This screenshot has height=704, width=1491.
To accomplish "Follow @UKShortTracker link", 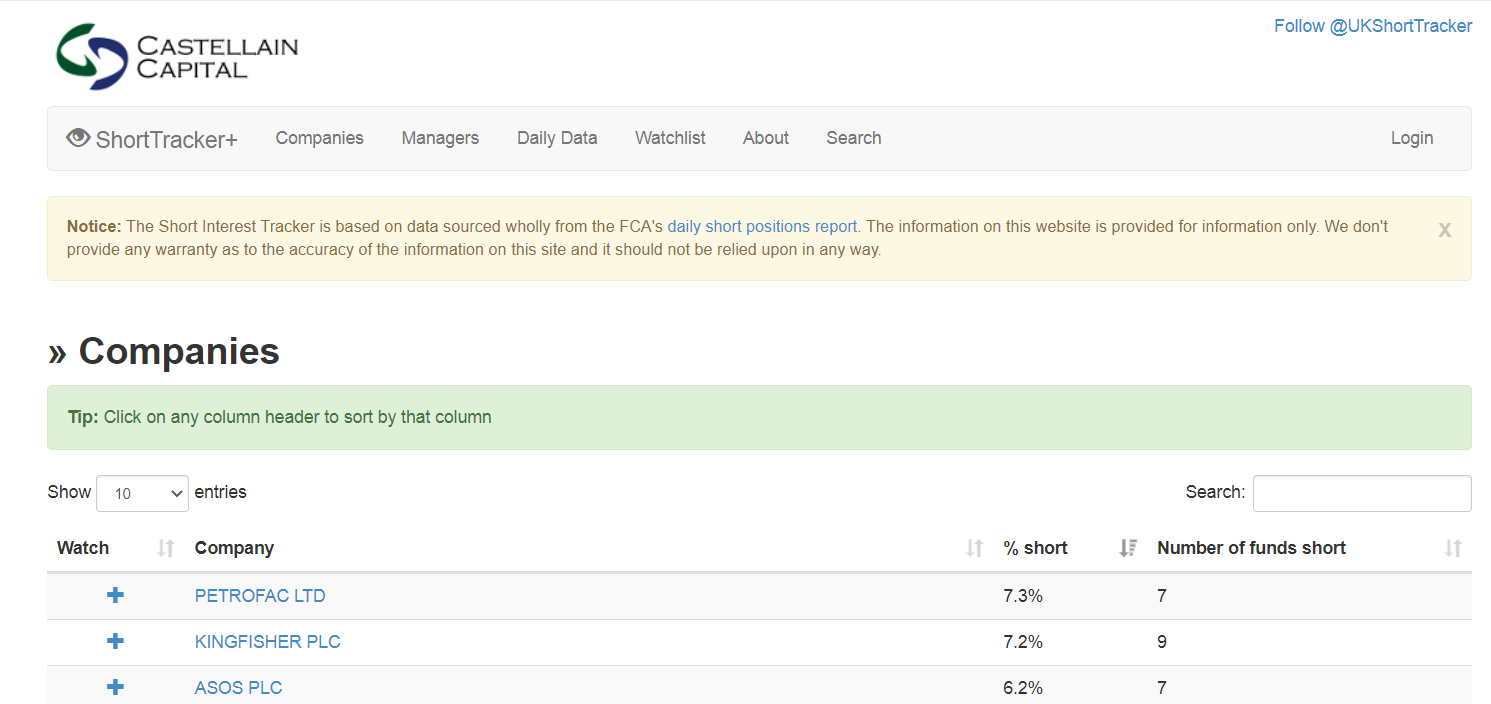I will [1373, 26].
